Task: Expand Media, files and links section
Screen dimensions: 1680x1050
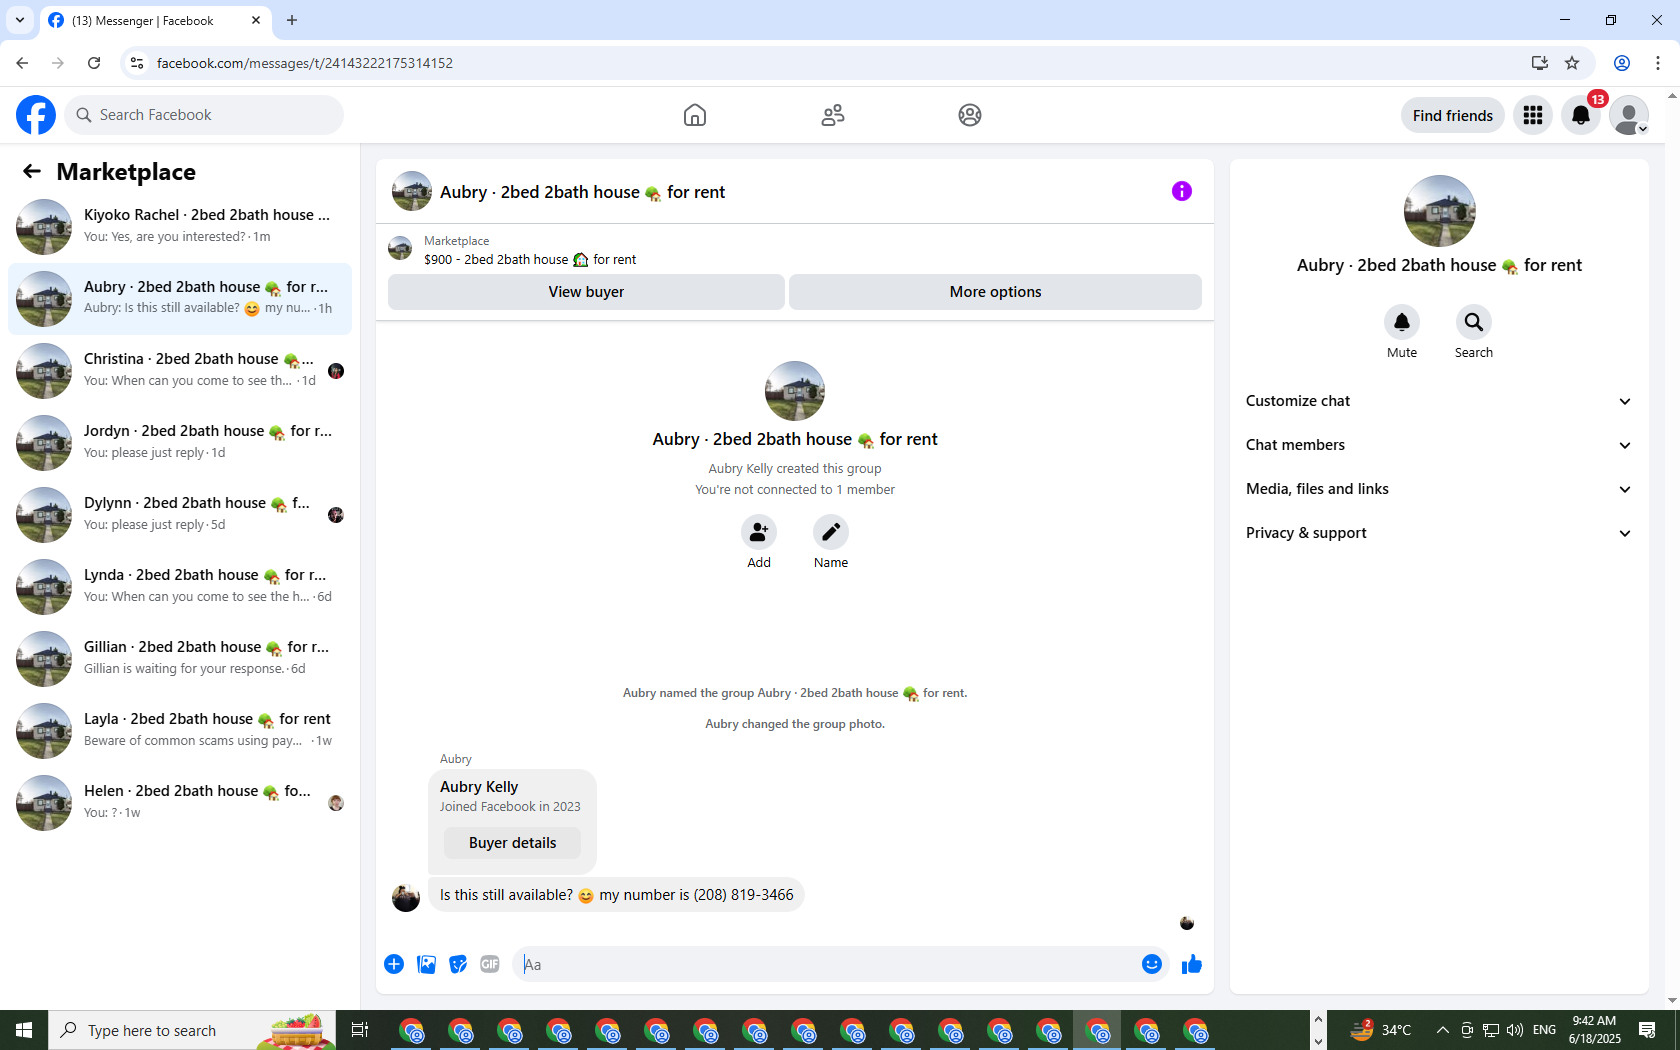Action: 1439,489
